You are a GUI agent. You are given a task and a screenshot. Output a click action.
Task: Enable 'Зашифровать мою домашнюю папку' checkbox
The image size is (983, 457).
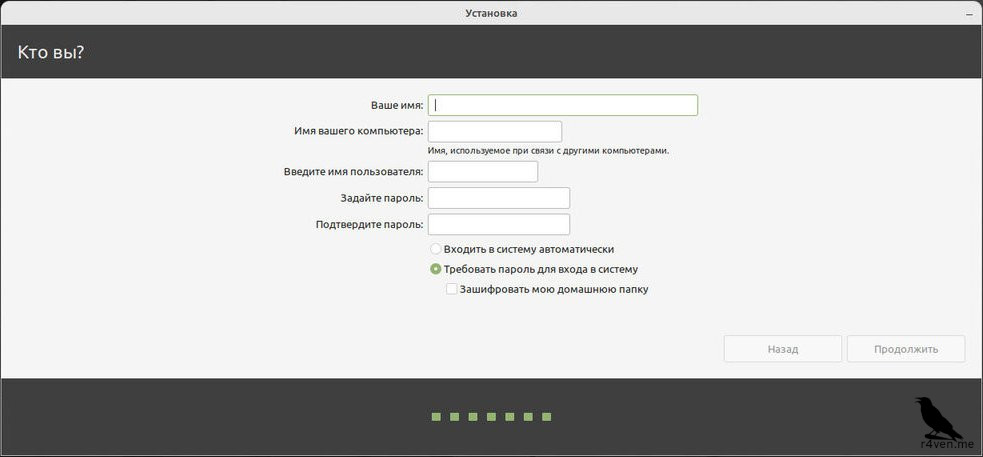click(x=452, y=289)
